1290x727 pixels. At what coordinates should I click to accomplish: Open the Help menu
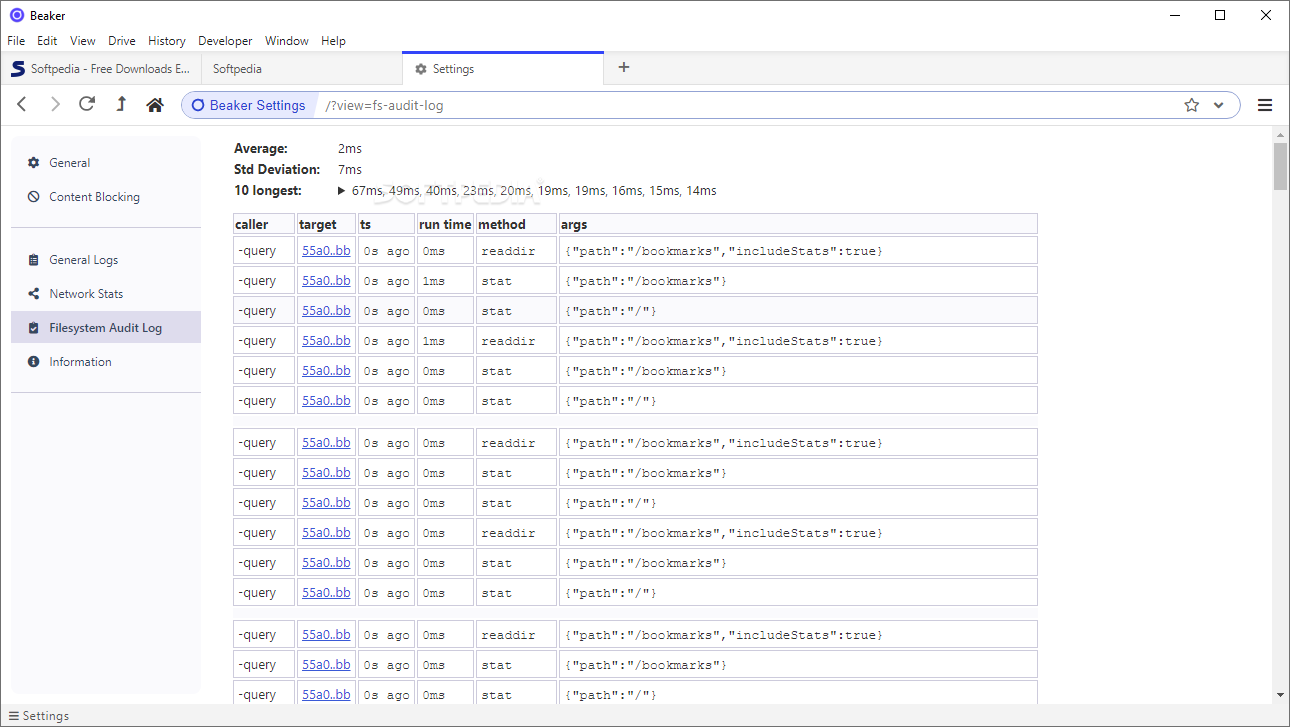click(x=333, y=41)
